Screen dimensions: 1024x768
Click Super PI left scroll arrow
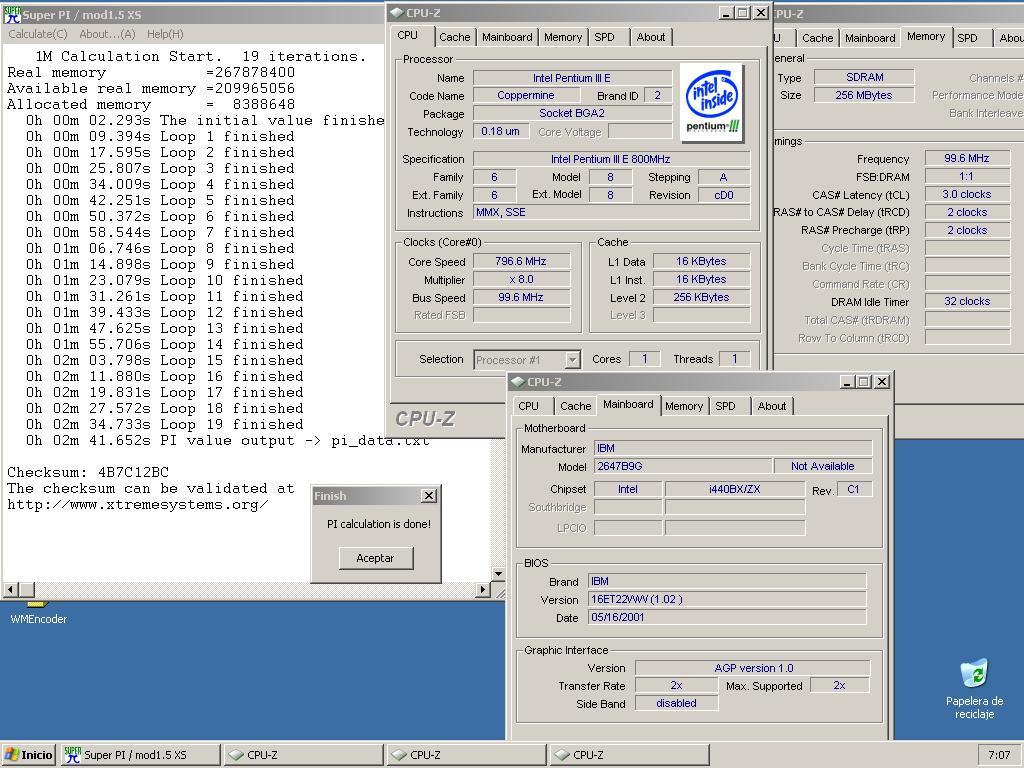[10, 589]
